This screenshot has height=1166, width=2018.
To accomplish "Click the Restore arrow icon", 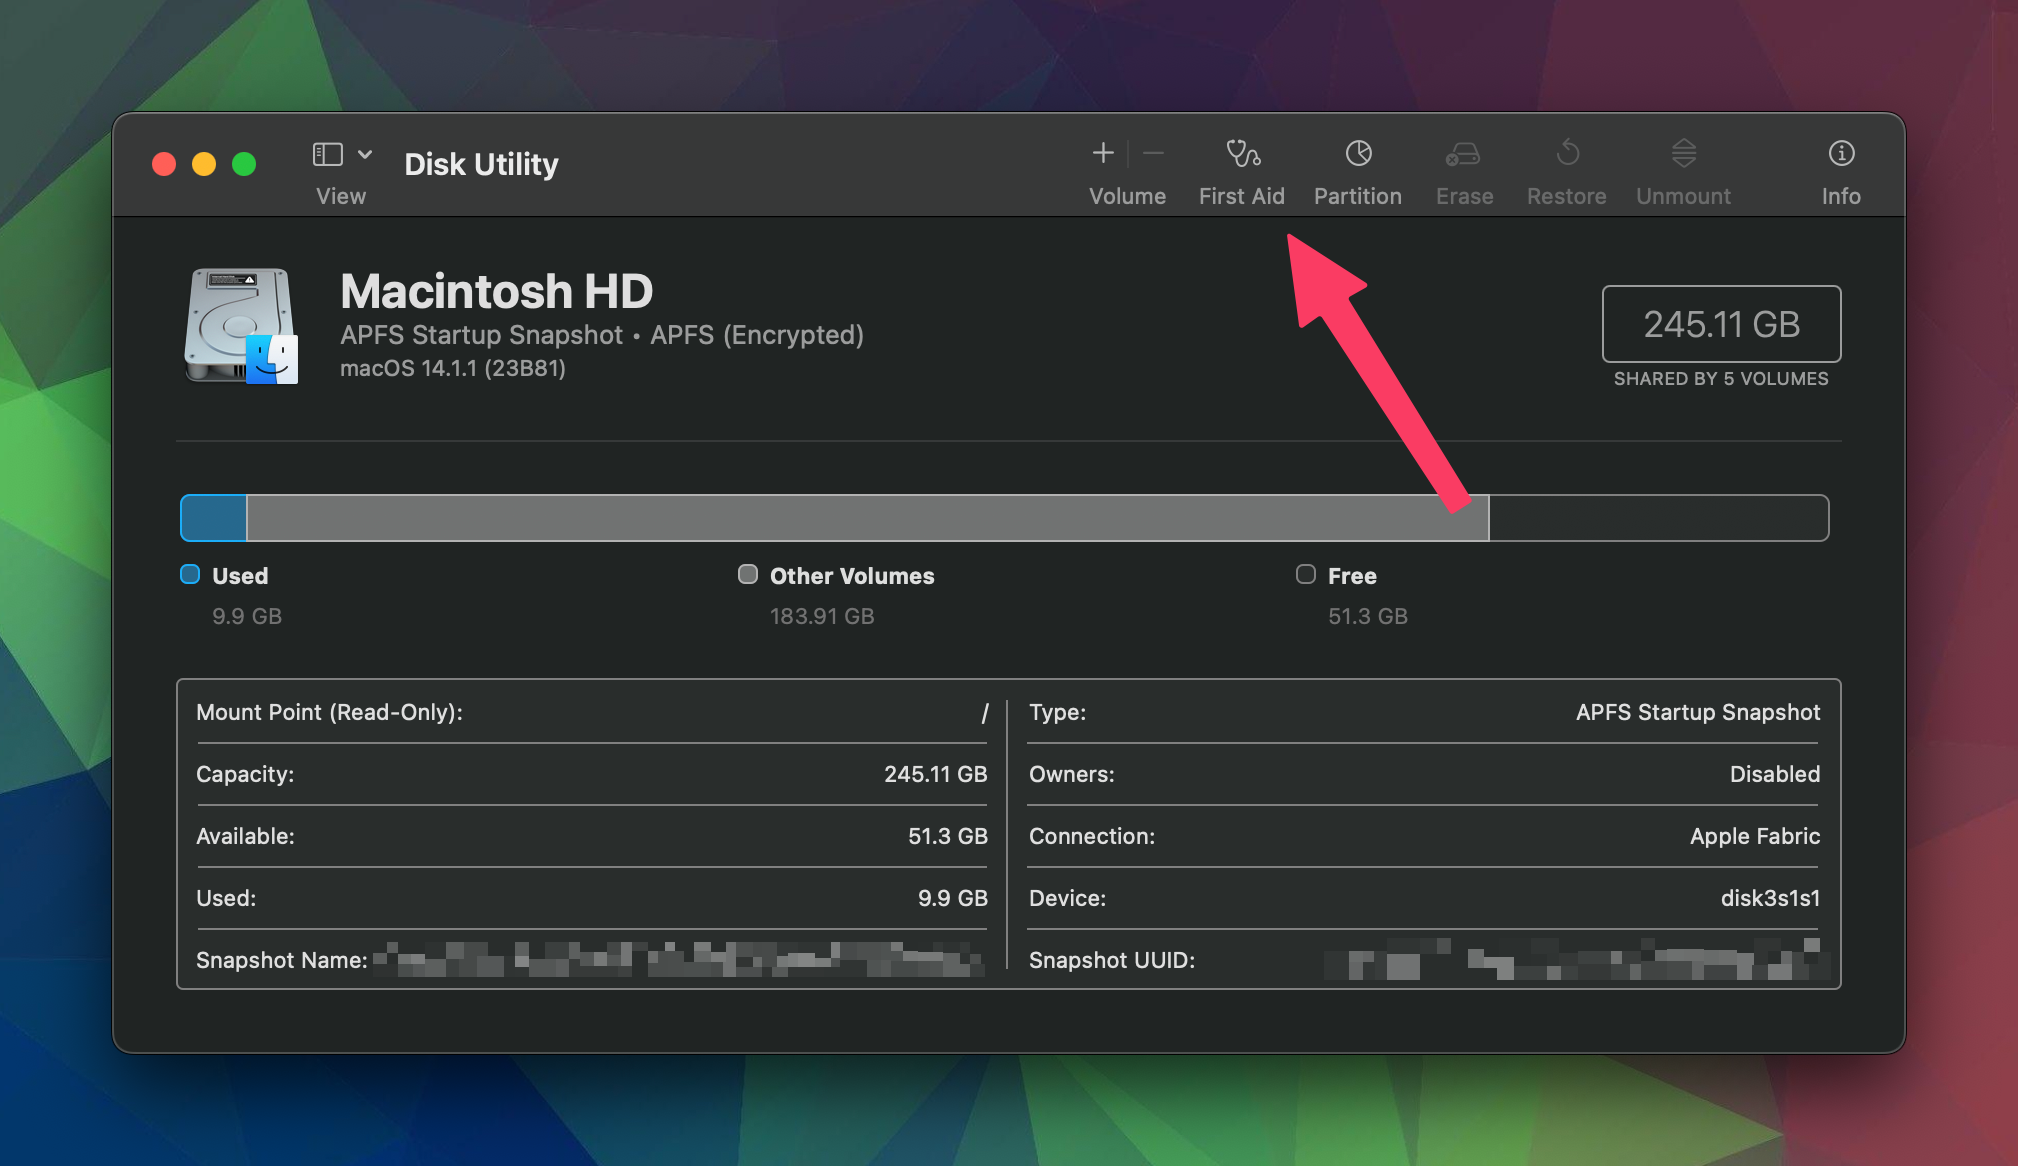I will (x=1567, y=153).
